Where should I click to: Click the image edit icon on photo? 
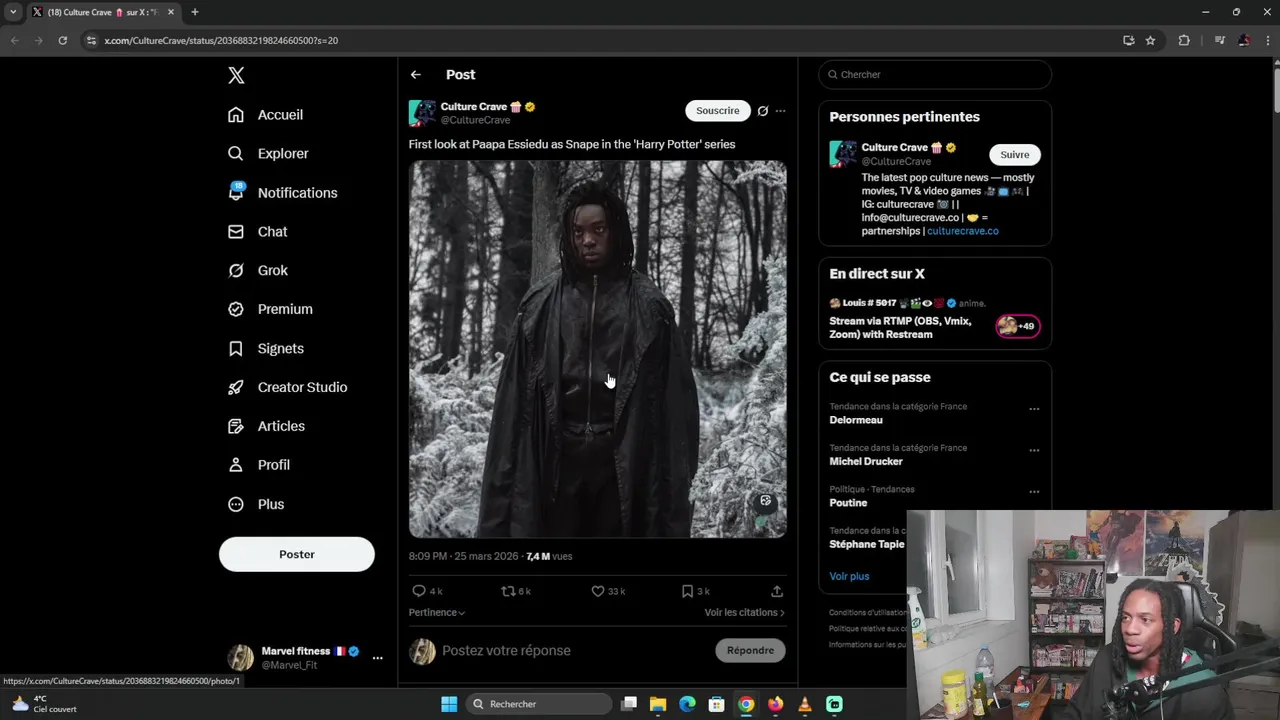point(766,501)
